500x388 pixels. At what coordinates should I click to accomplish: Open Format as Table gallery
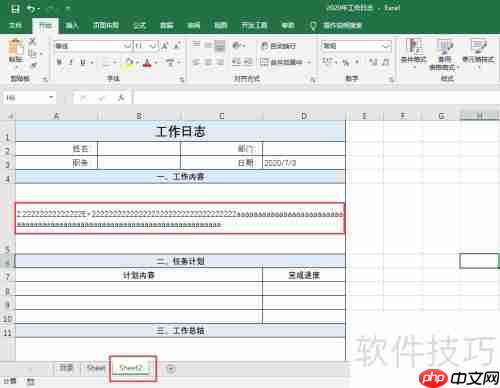coord(444,53)
